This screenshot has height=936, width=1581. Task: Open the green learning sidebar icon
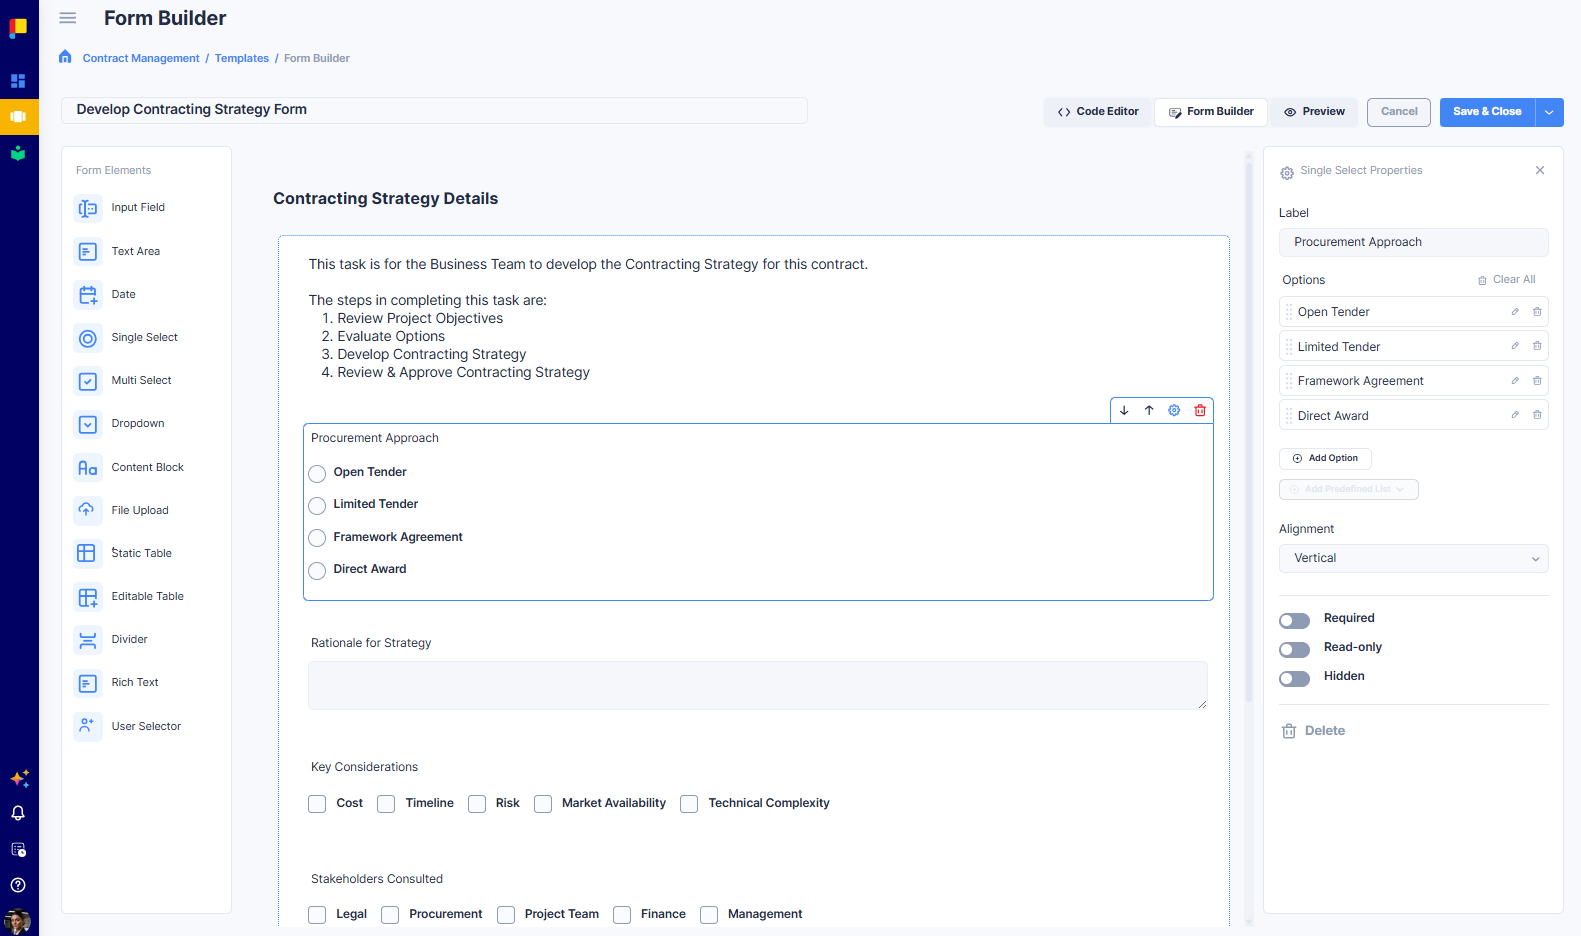(x=18, y=153)
